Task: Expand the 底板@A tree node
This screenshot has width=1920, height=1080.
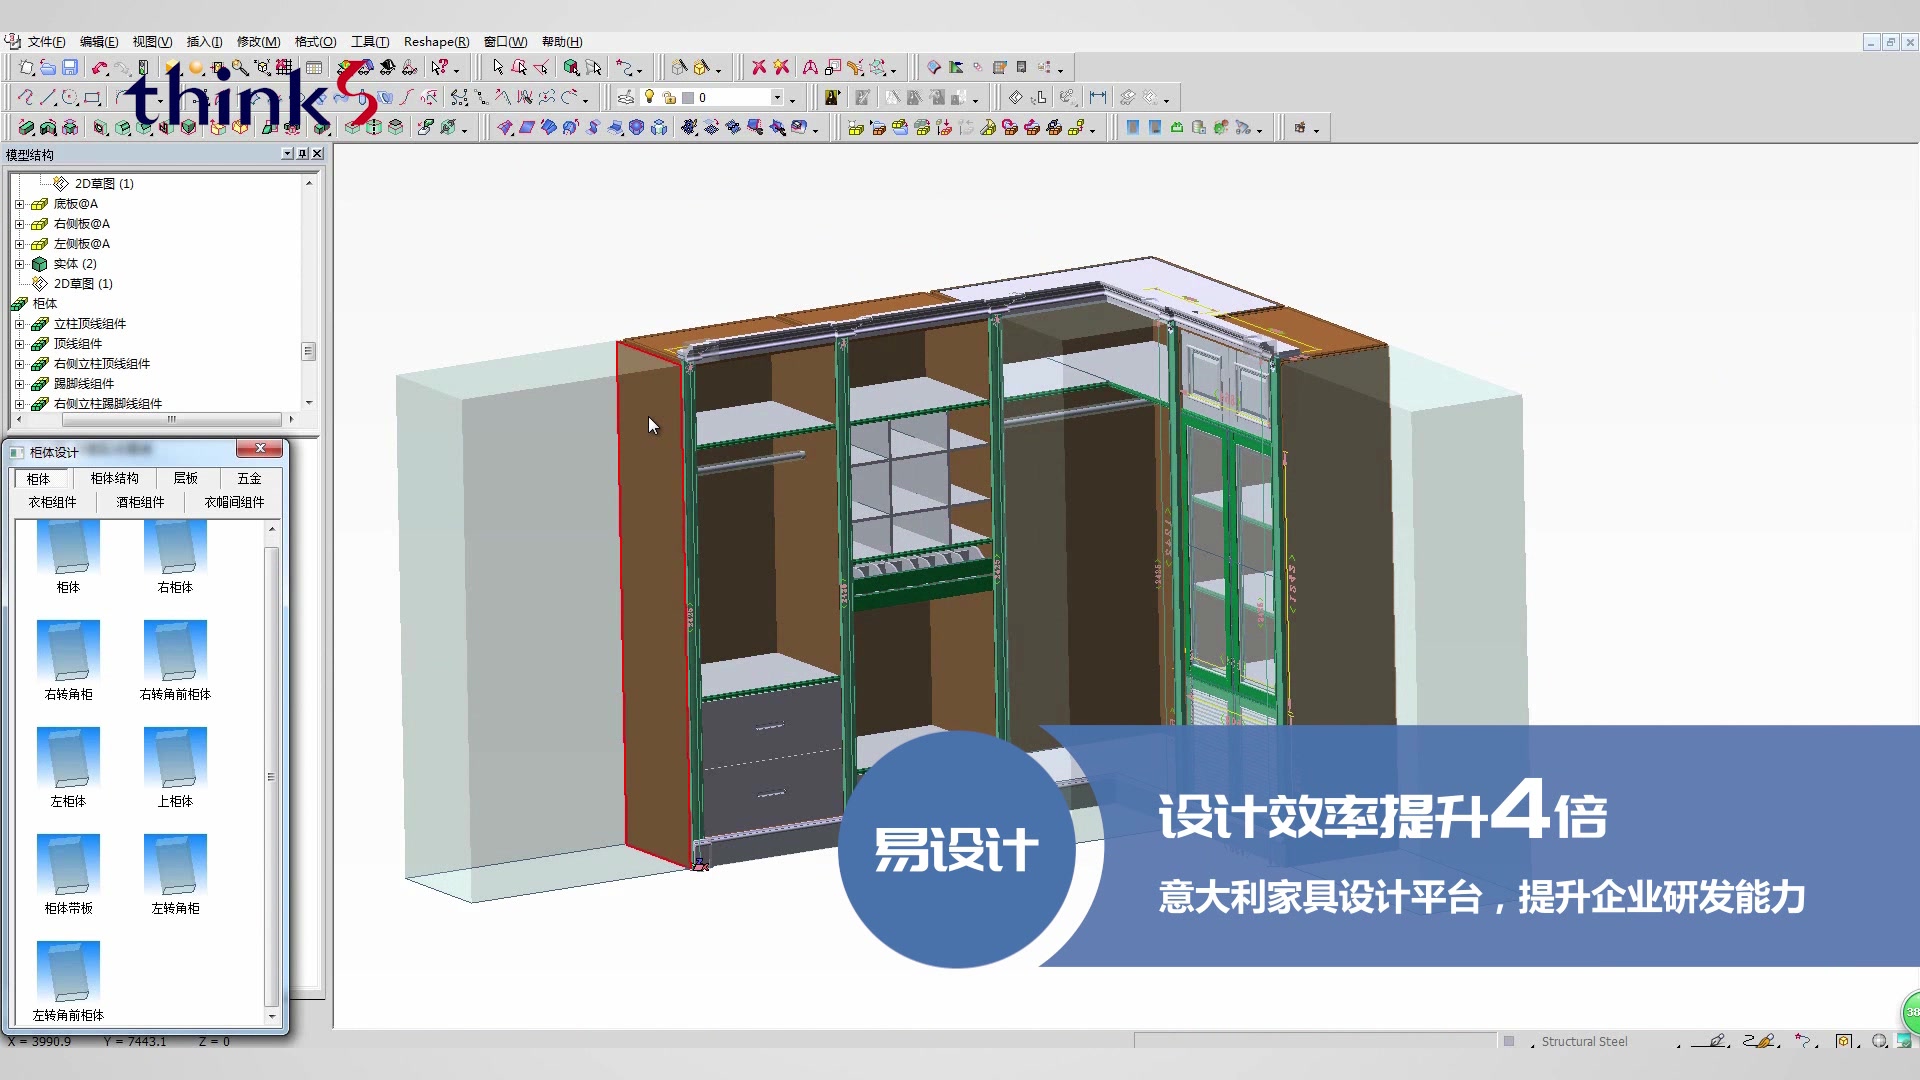Action: click(x=19, y=204)
